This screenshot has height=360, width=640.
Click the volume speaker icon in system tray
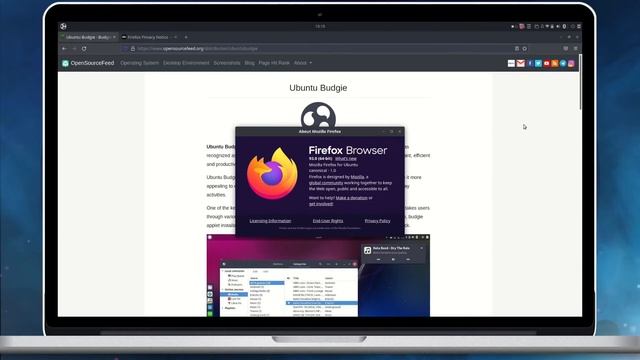[x=558, y=27]
